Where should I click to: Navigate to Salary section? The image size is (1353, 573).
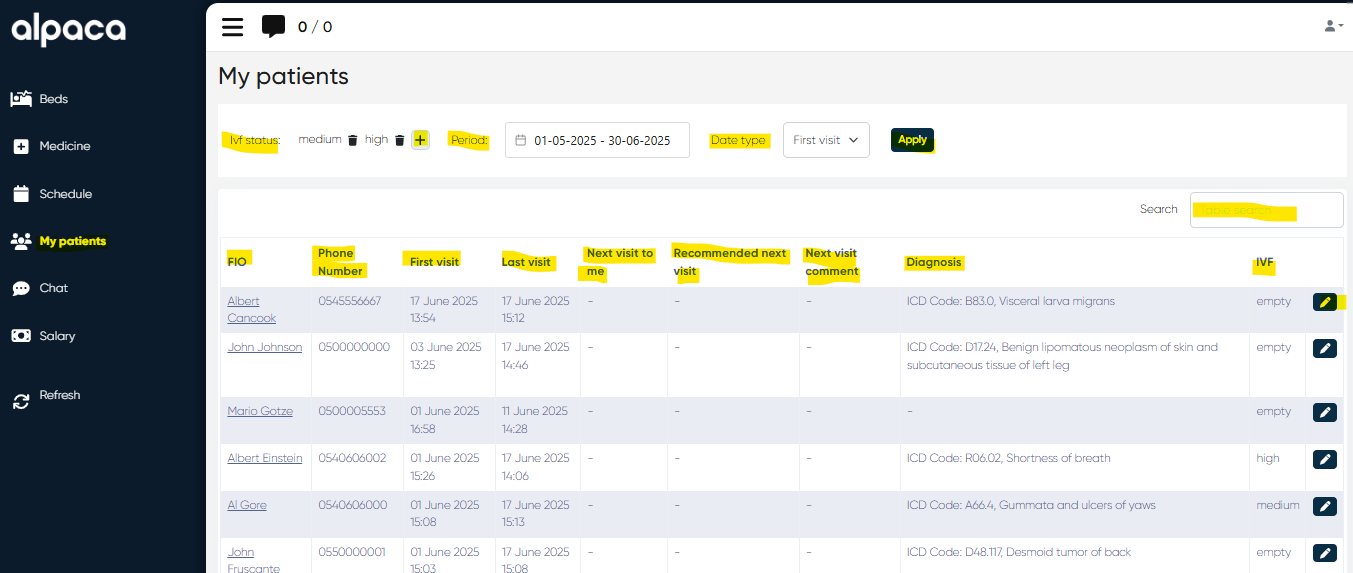point(57,336)
